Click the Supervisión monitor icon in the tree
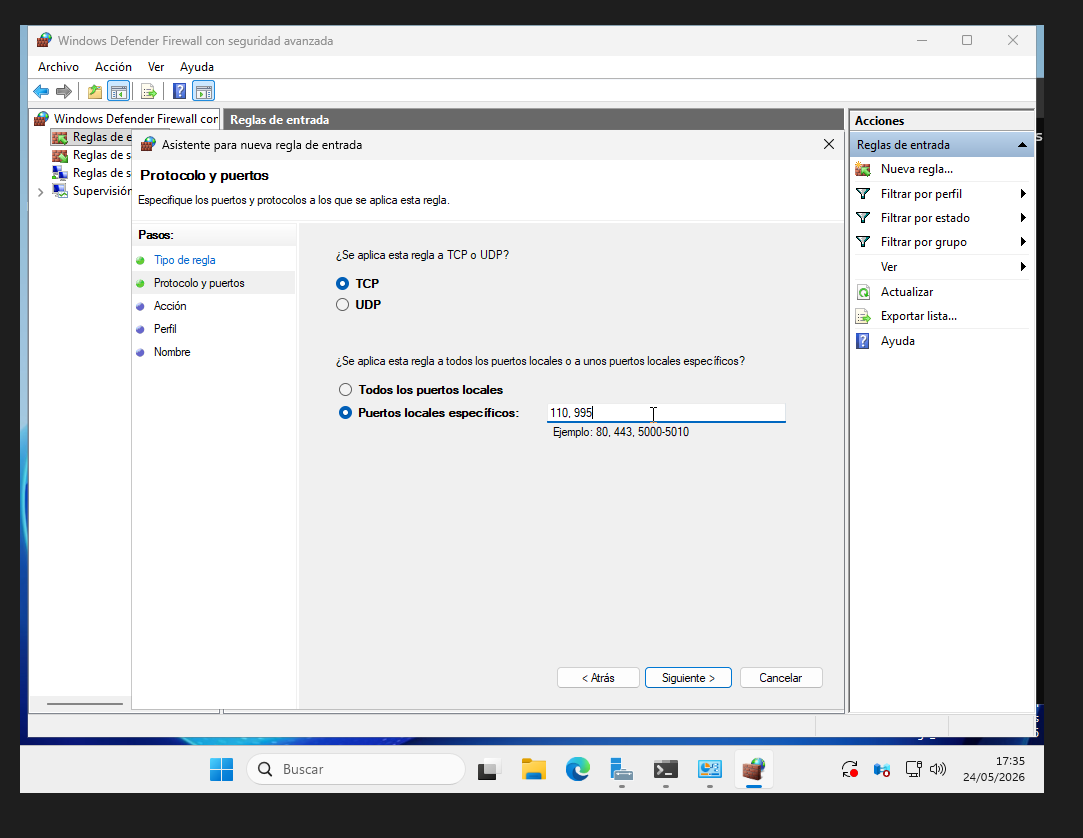The image size is (1083, 838). click(x=60, y=191)
